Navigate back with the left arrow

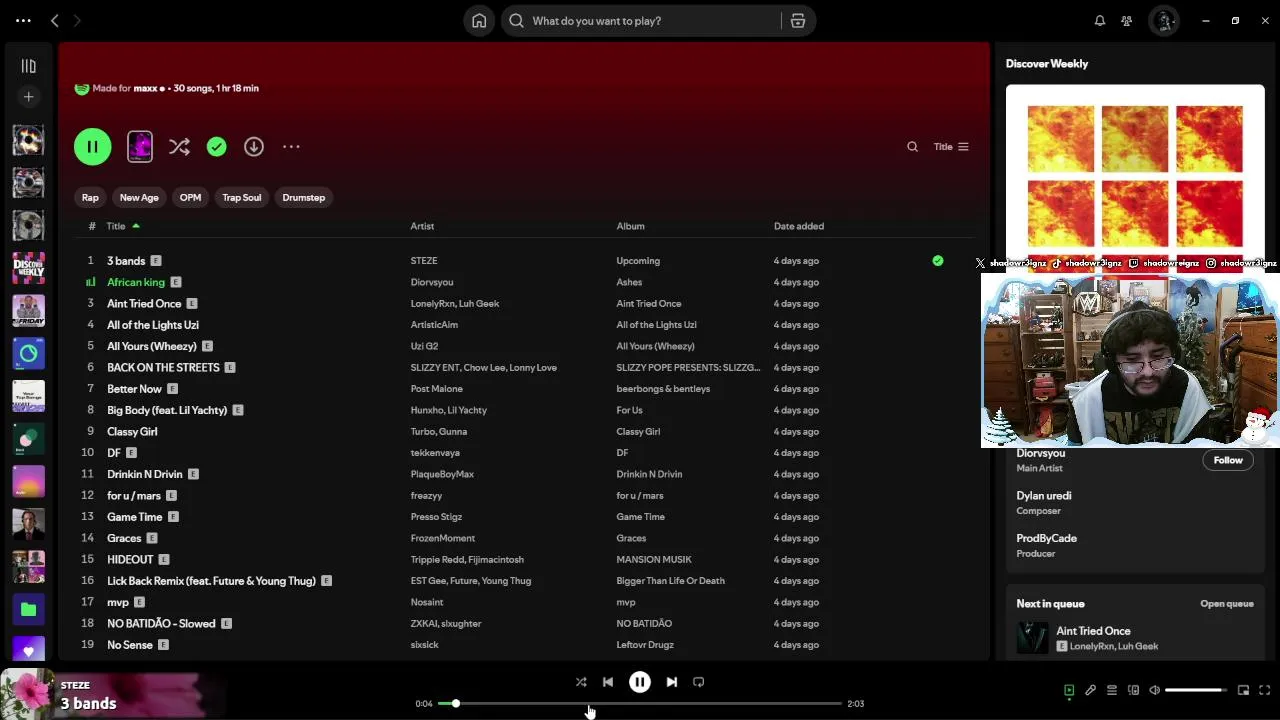55,21
